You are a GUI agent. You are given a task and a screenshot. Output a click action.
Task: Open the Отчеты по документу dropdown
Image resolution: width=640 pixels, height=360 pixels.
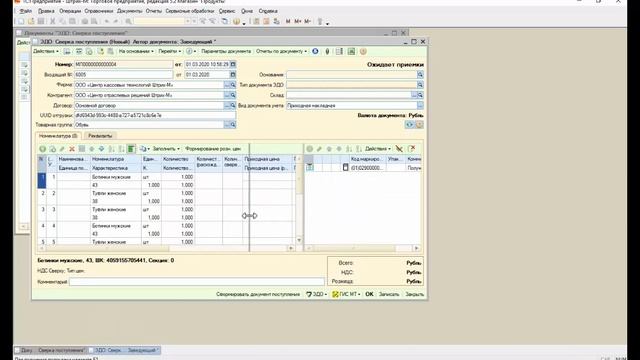tap(281, 51)
